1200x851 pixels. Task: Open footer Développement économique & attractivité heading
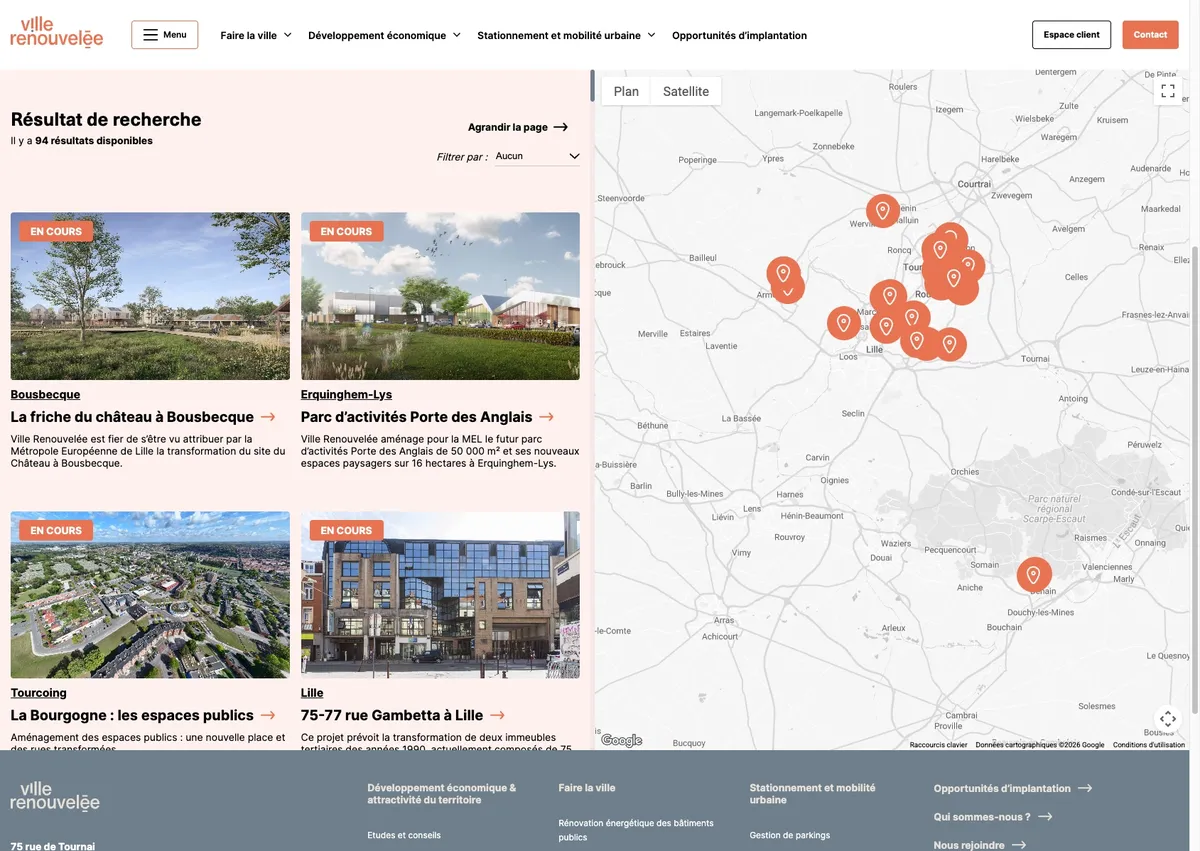[x=442, y=794]
